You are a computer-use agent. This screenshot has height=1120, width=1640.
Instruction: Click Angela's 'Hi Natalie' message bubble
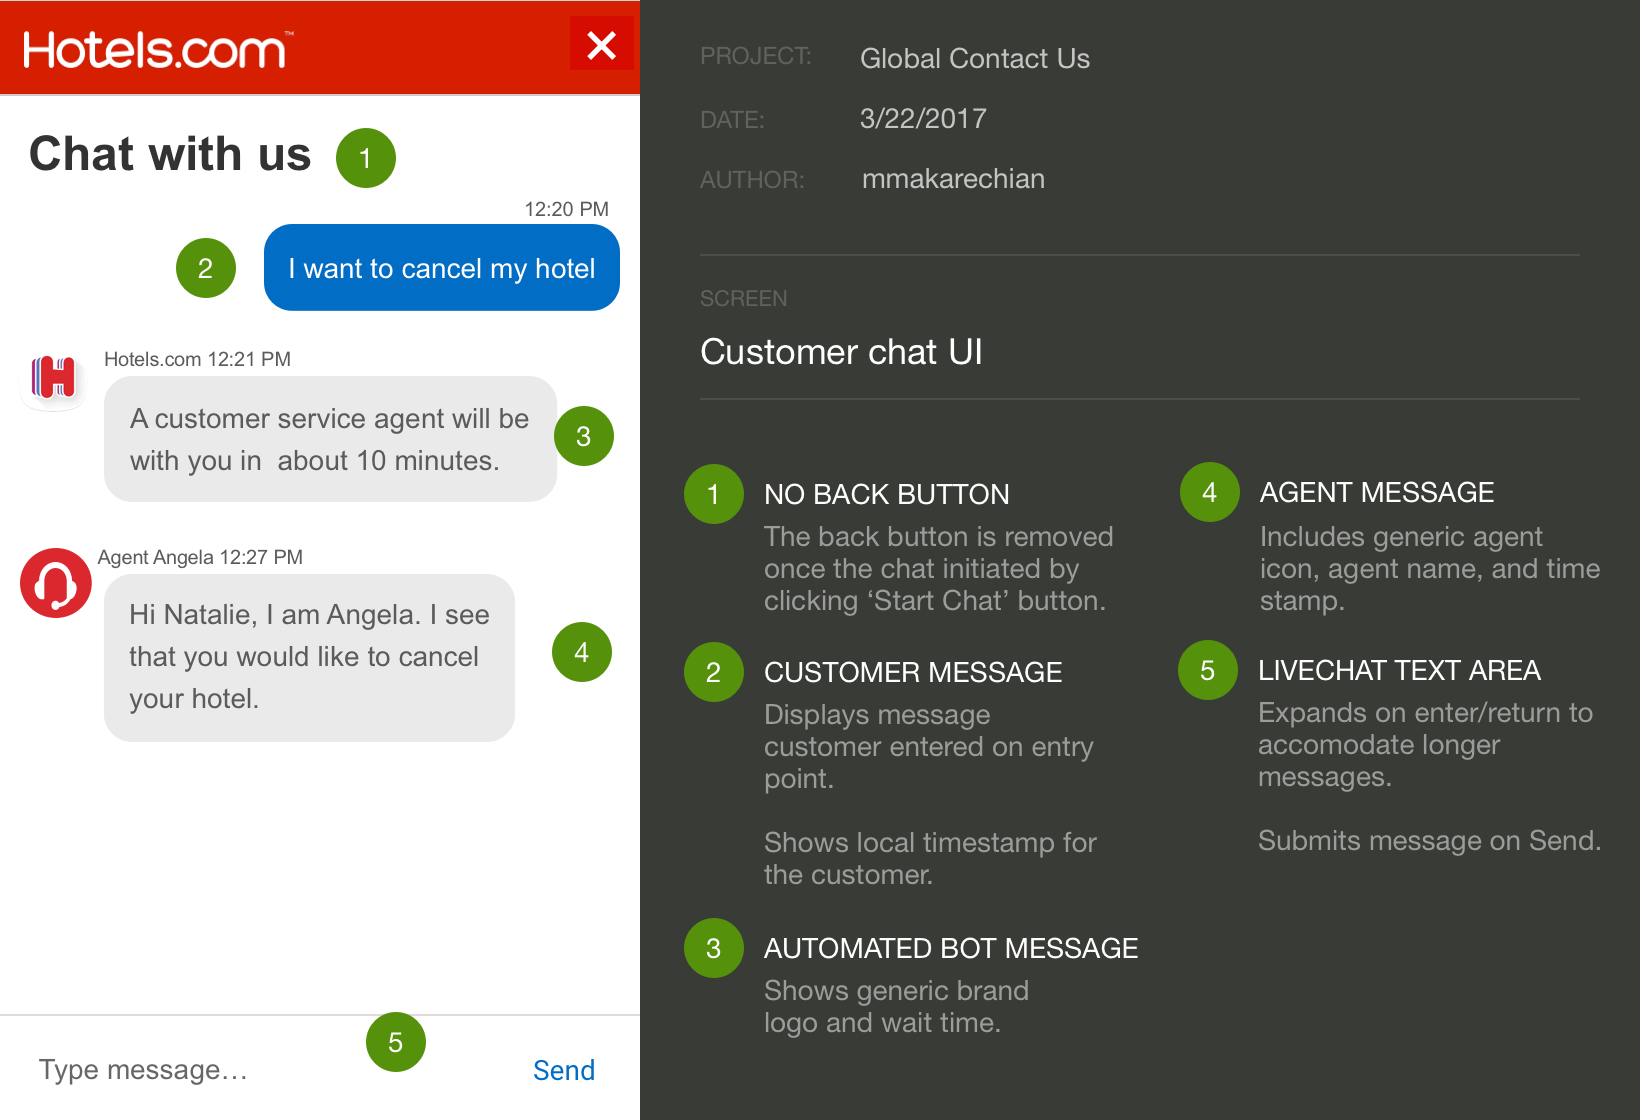(309, 657)
